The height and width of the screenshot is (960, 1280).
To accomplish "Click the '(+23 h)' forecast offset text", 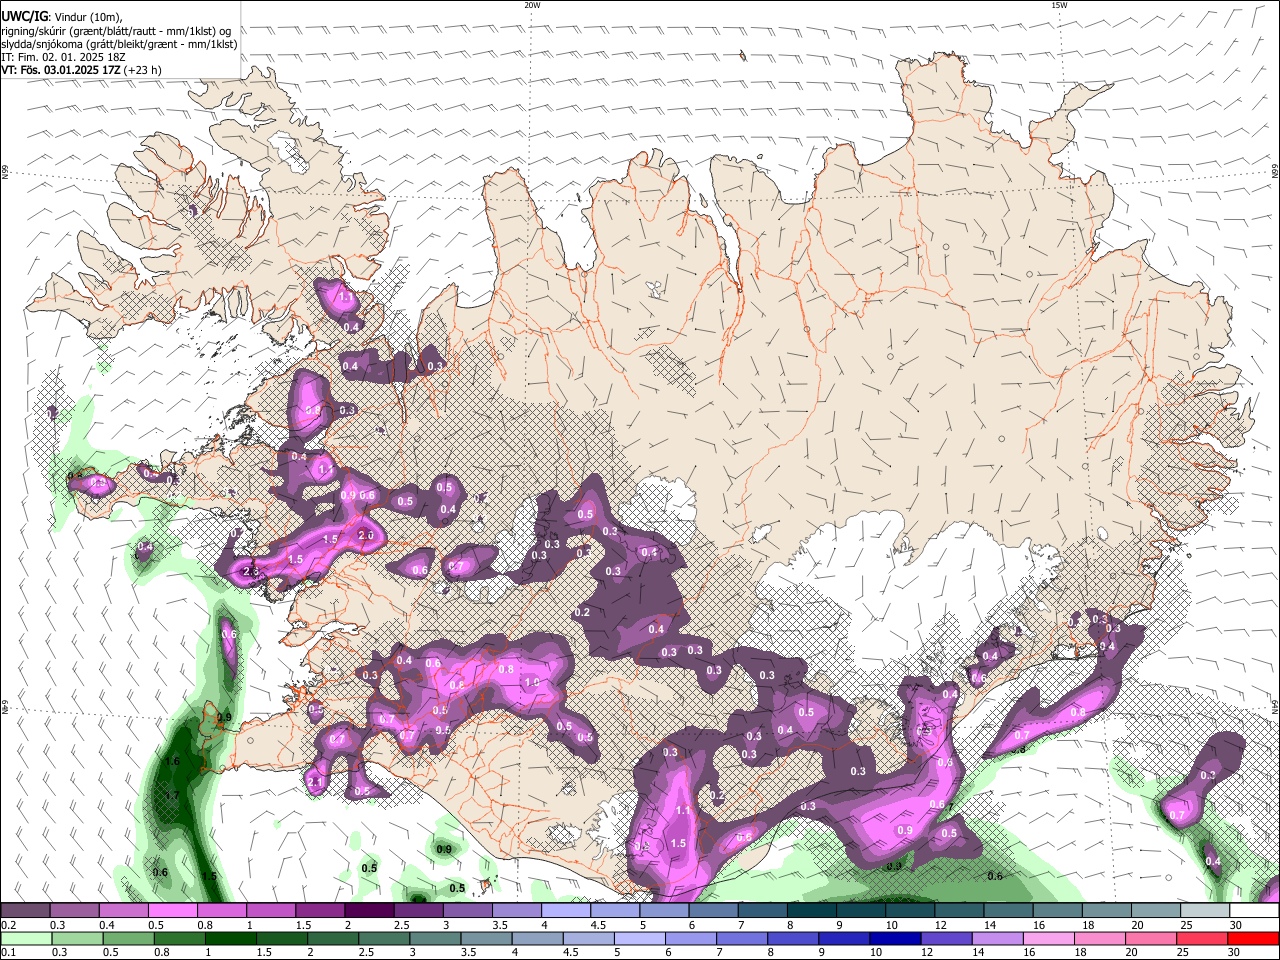I will point(144,70).
